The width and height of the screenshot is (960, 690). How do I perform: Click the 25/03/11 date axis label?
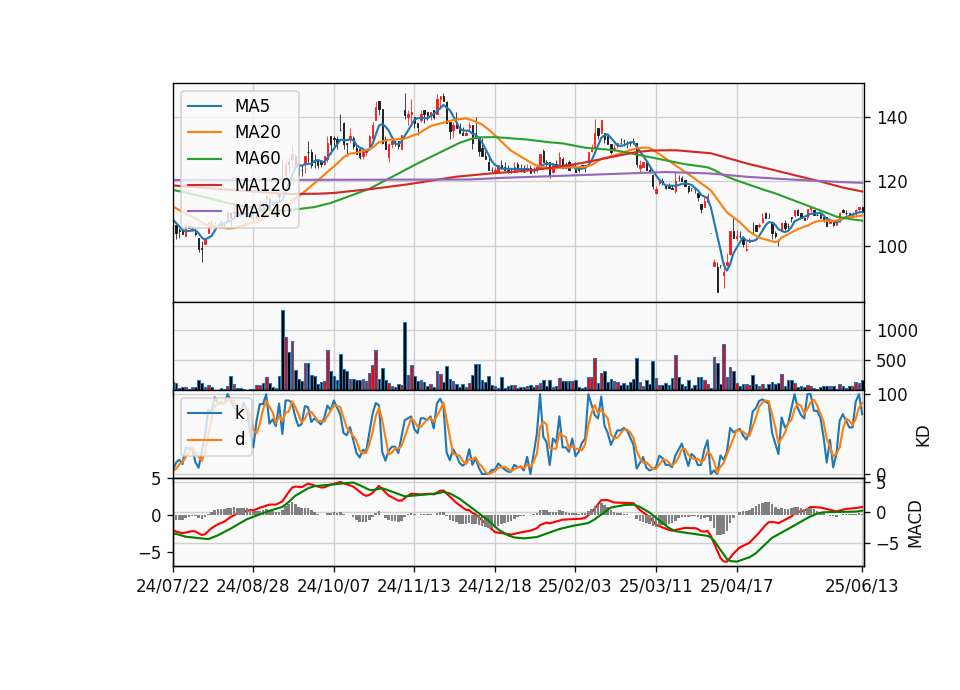[x=656, y=586]
